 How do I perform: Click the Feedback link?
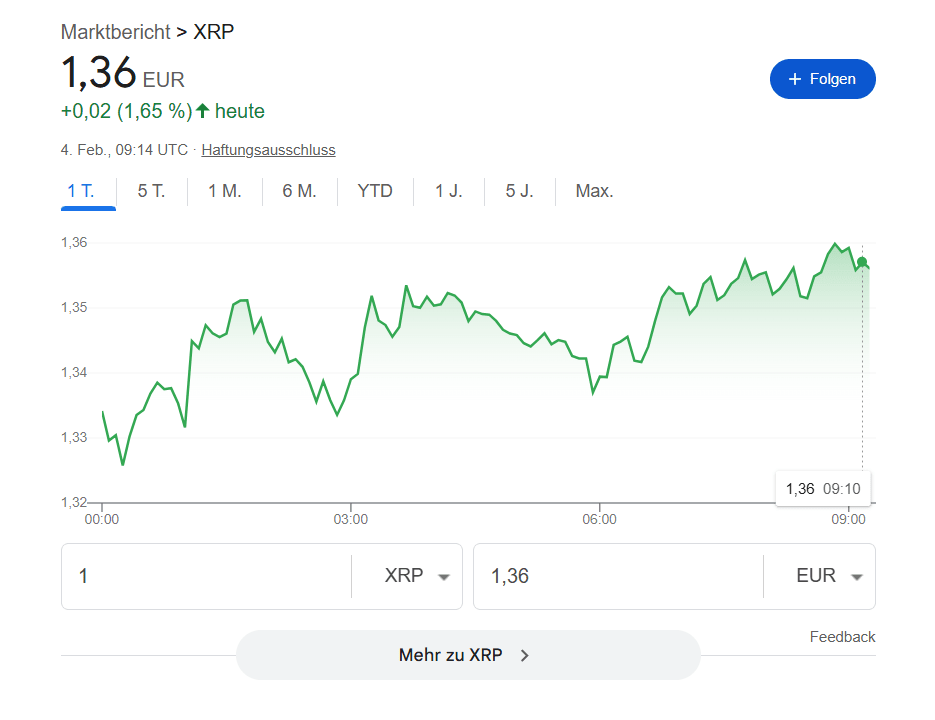pyautogui.click(x=843, y=637)
